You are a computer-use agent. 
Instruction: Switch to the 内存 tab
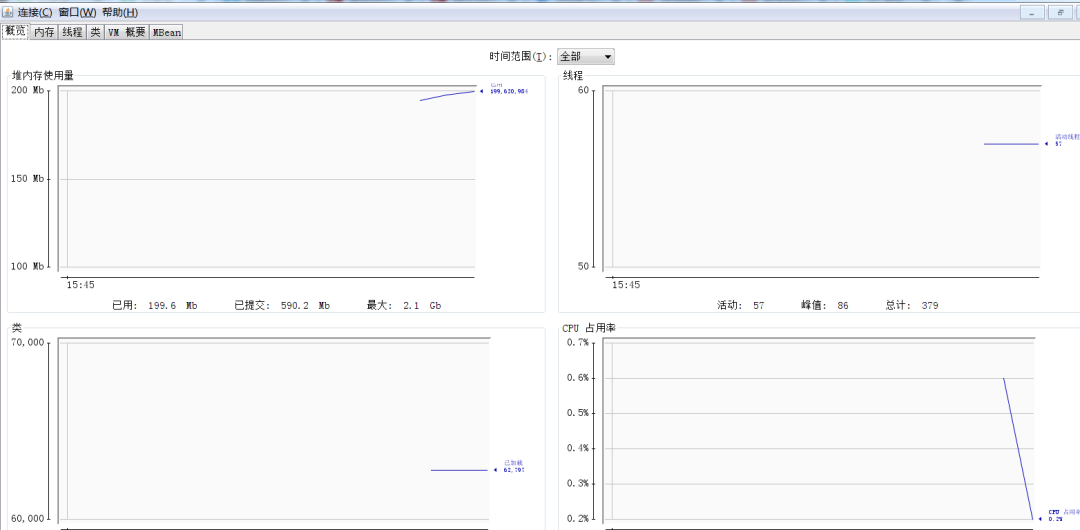[x=44, y=32]
